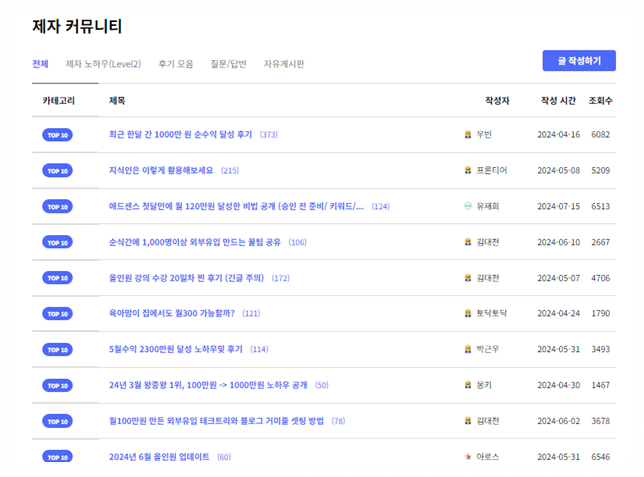Click author name 몽키

(x=484, y=385)
